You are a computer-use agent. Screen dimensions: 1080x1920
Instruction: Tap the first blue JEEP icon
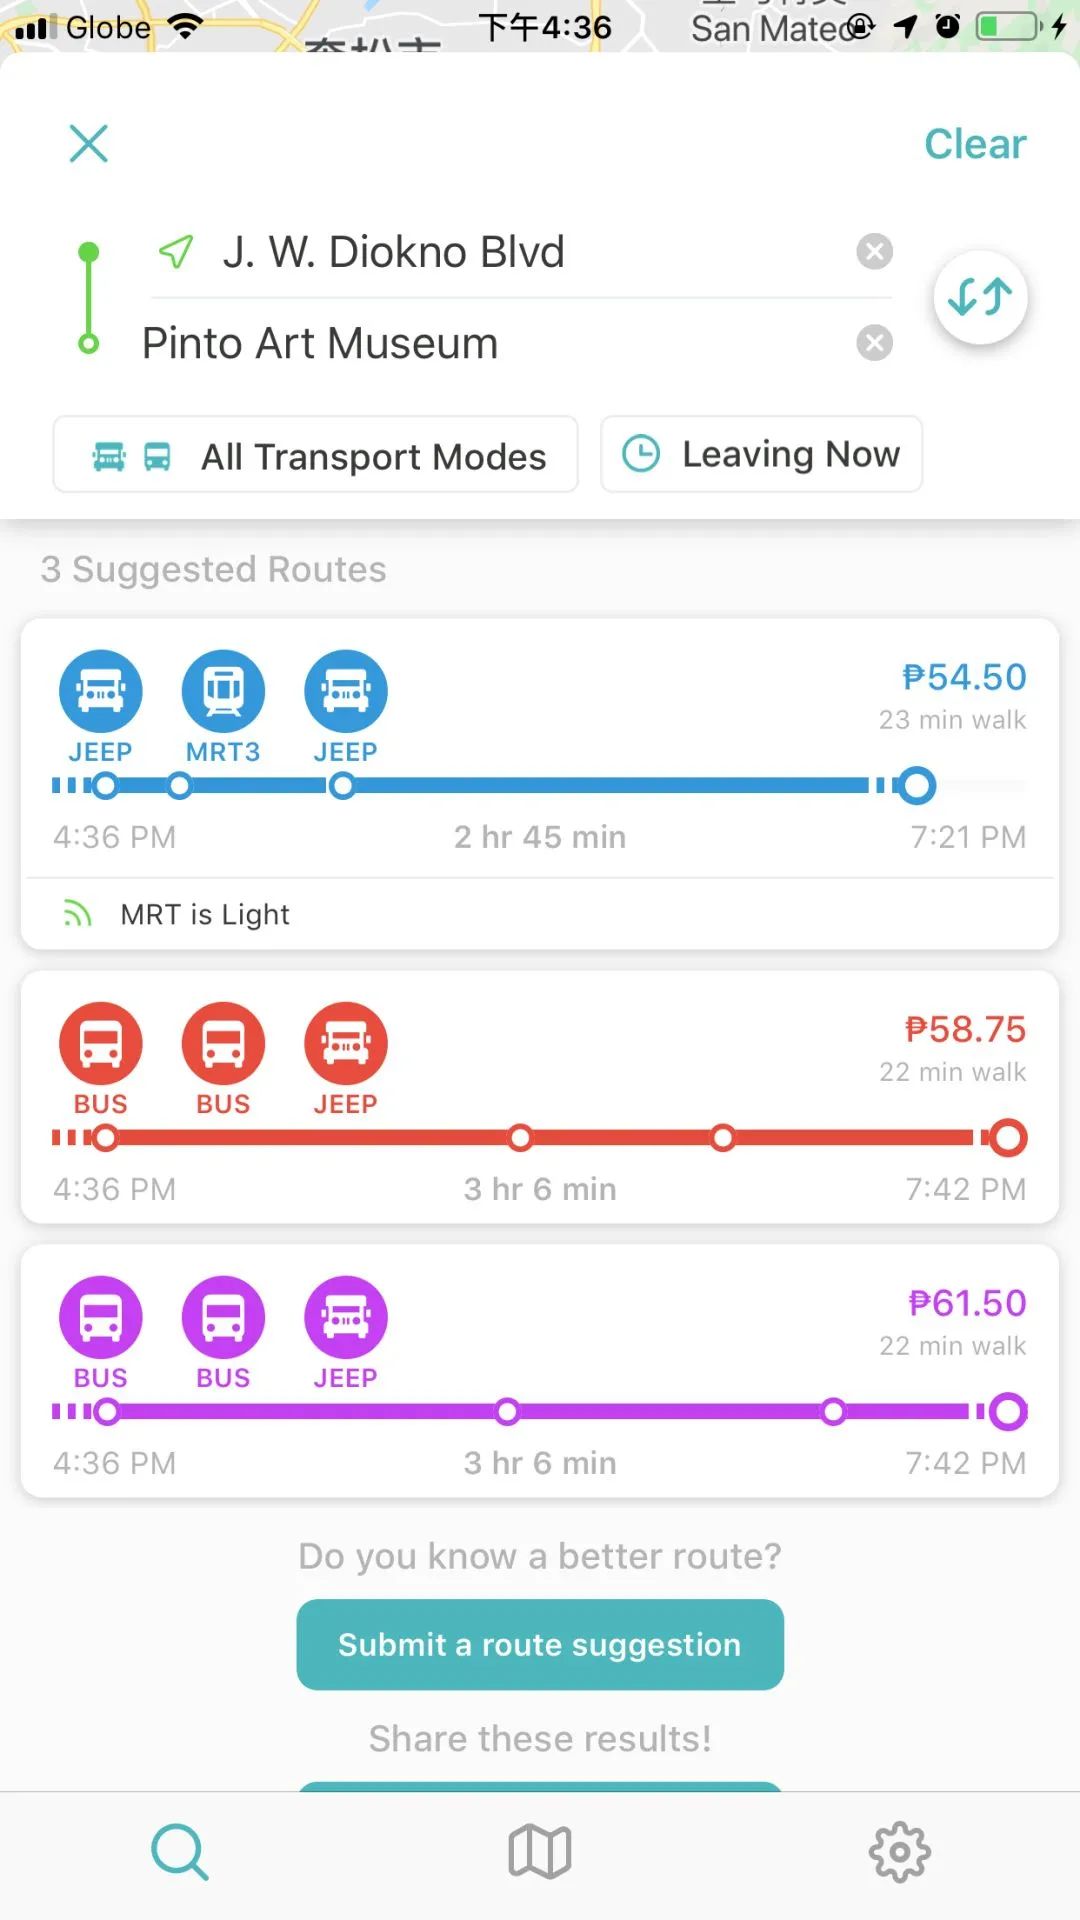click(x=101, y=691)
